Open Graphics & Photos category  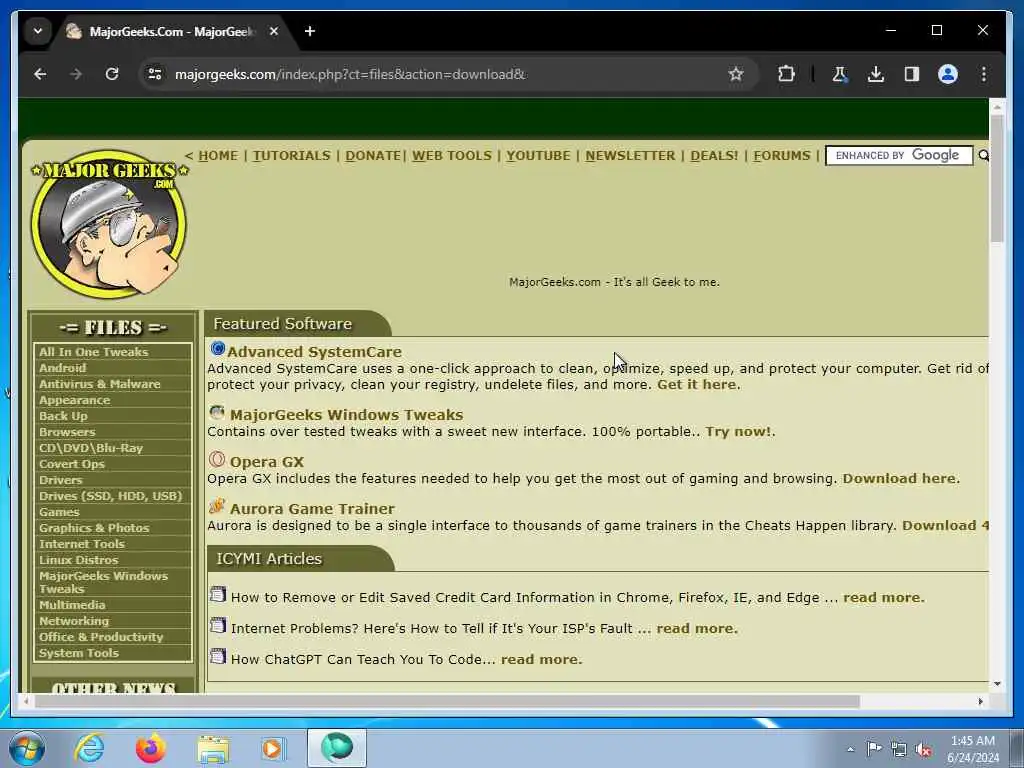point(94,528)
